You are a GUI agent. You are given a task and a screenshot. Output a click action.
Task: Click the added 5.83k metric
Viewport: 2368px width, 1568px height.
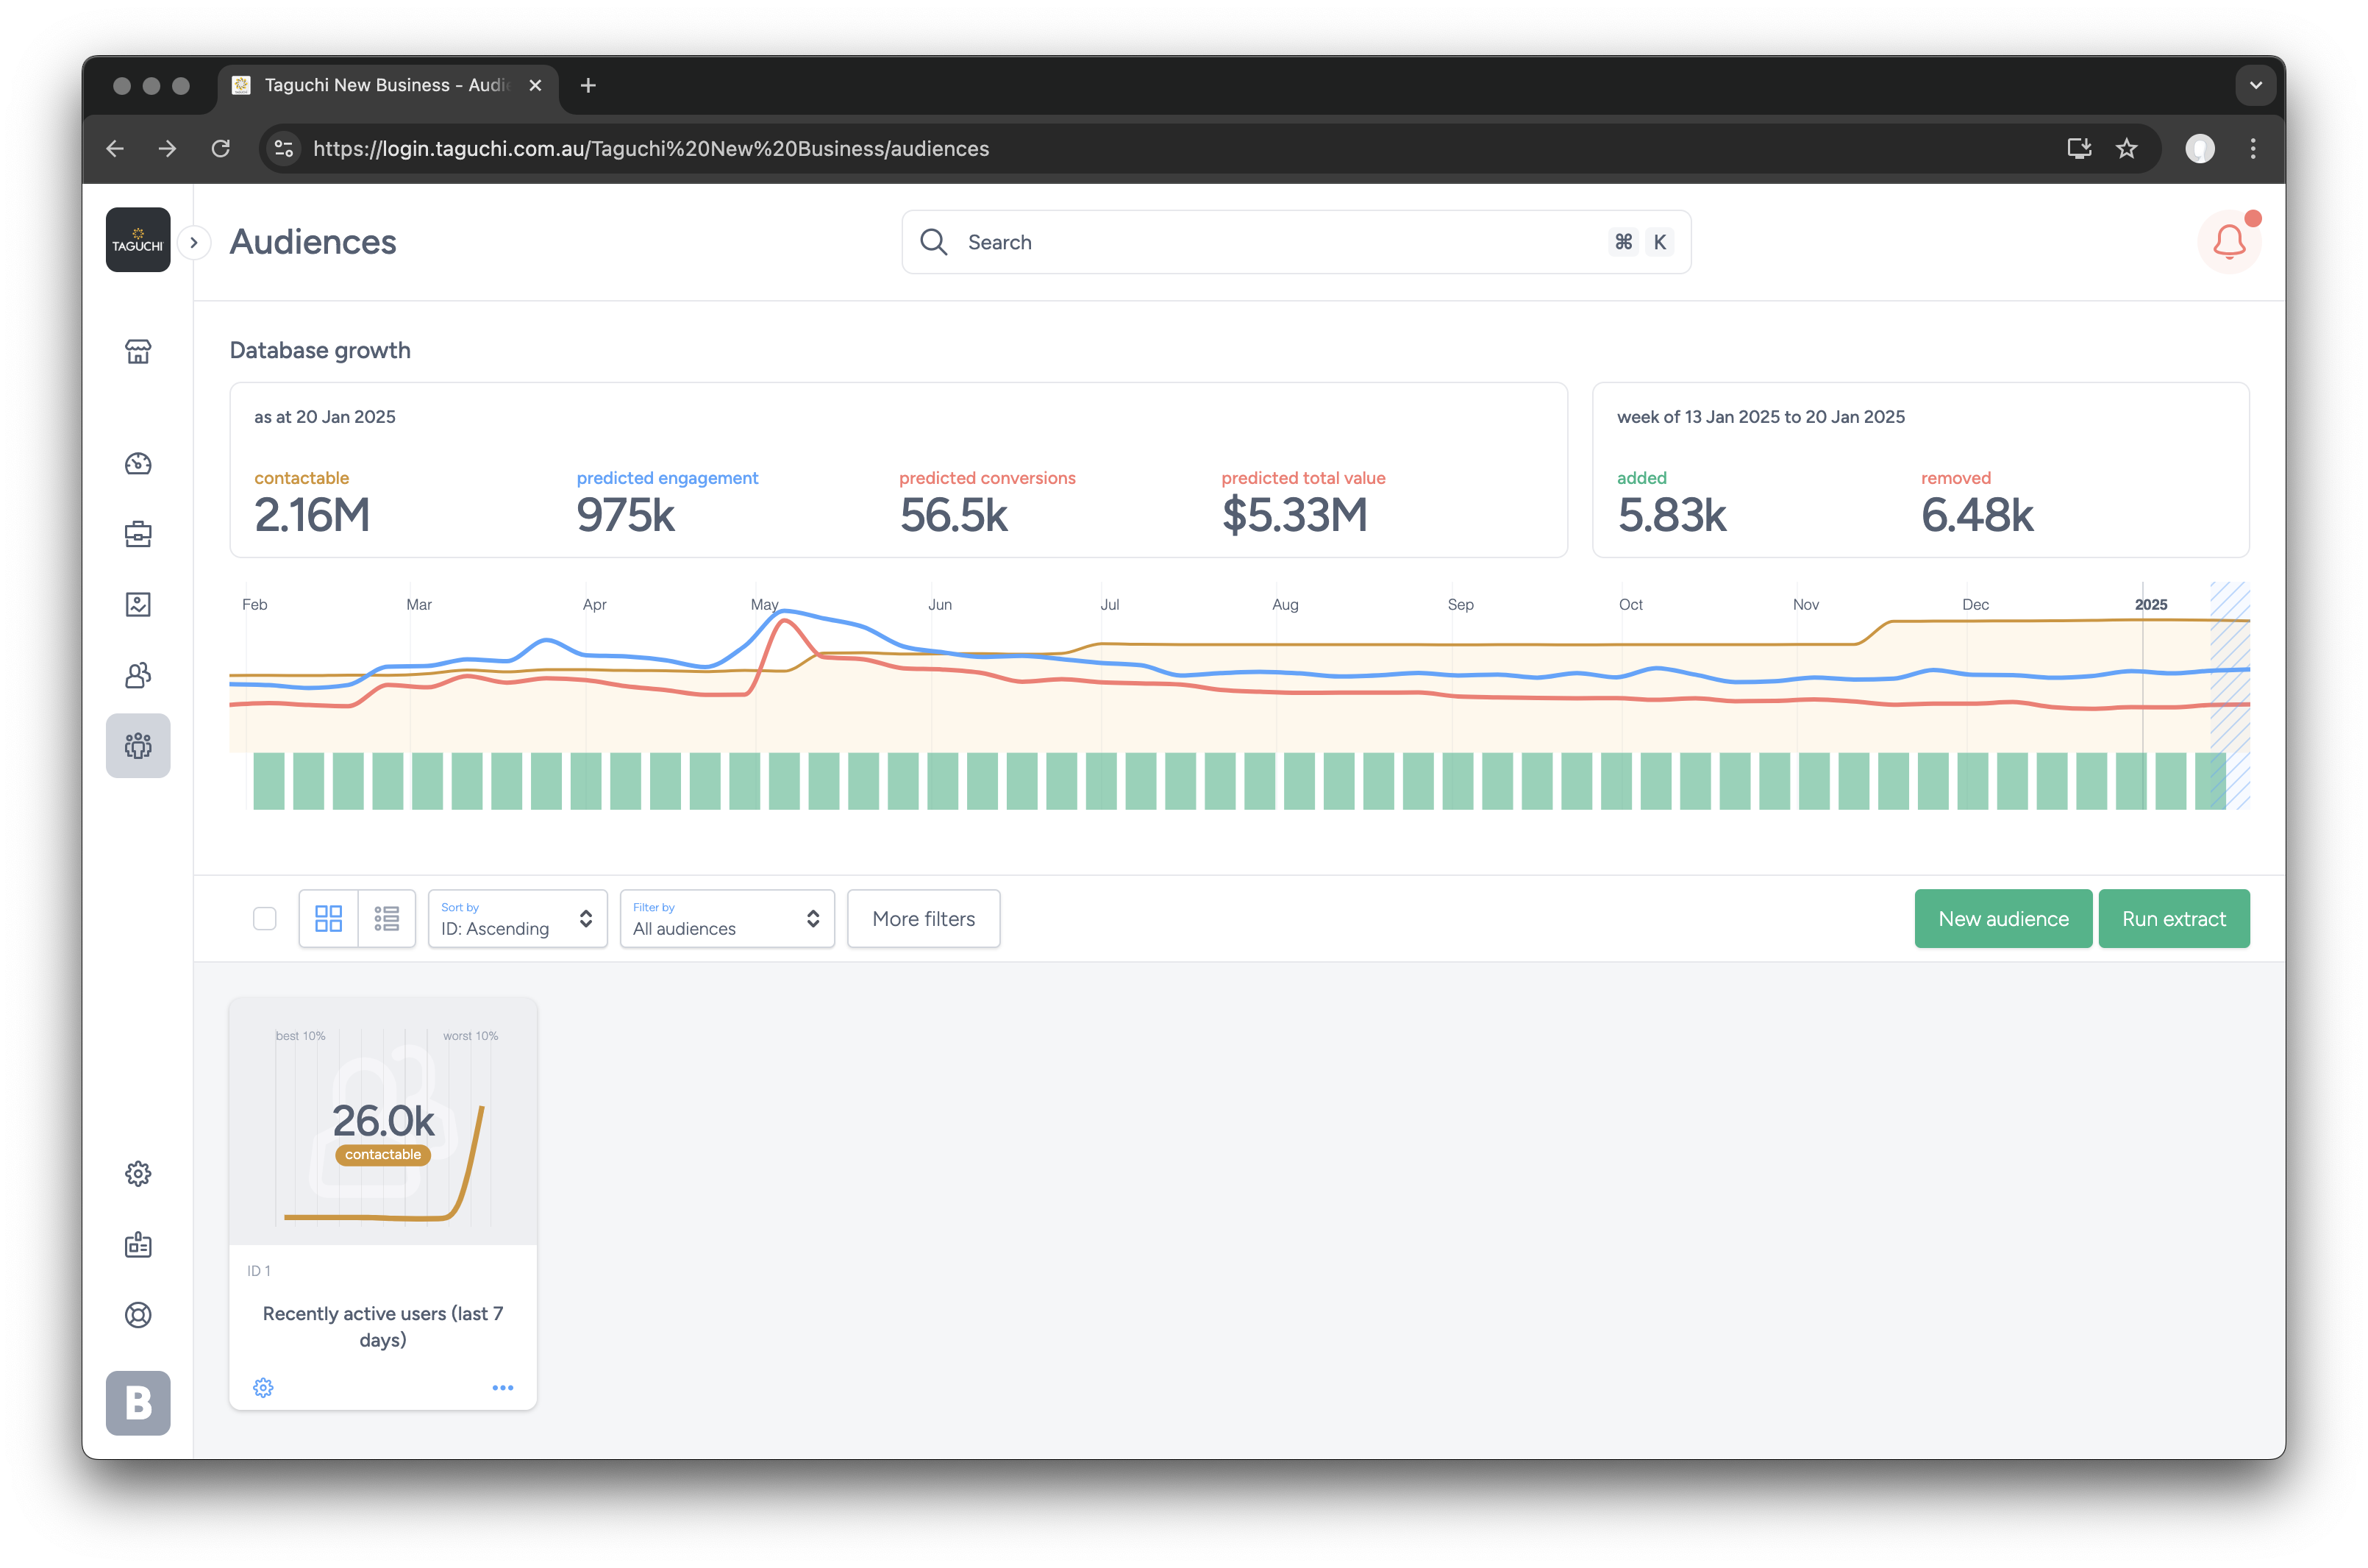click(1672, 504)
